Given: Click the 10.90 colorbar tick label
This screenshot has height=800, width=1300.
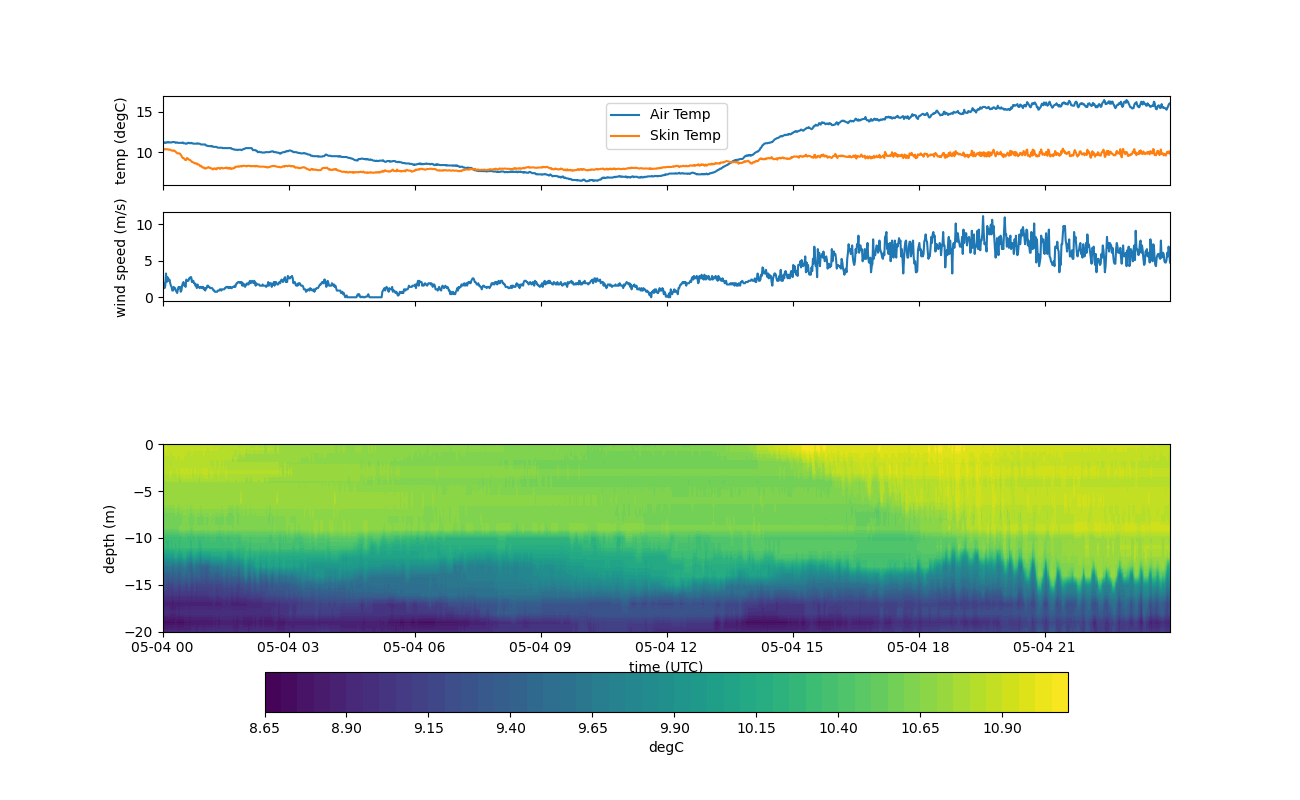Looking at the screenshot, I should [x=1002, y=728].
